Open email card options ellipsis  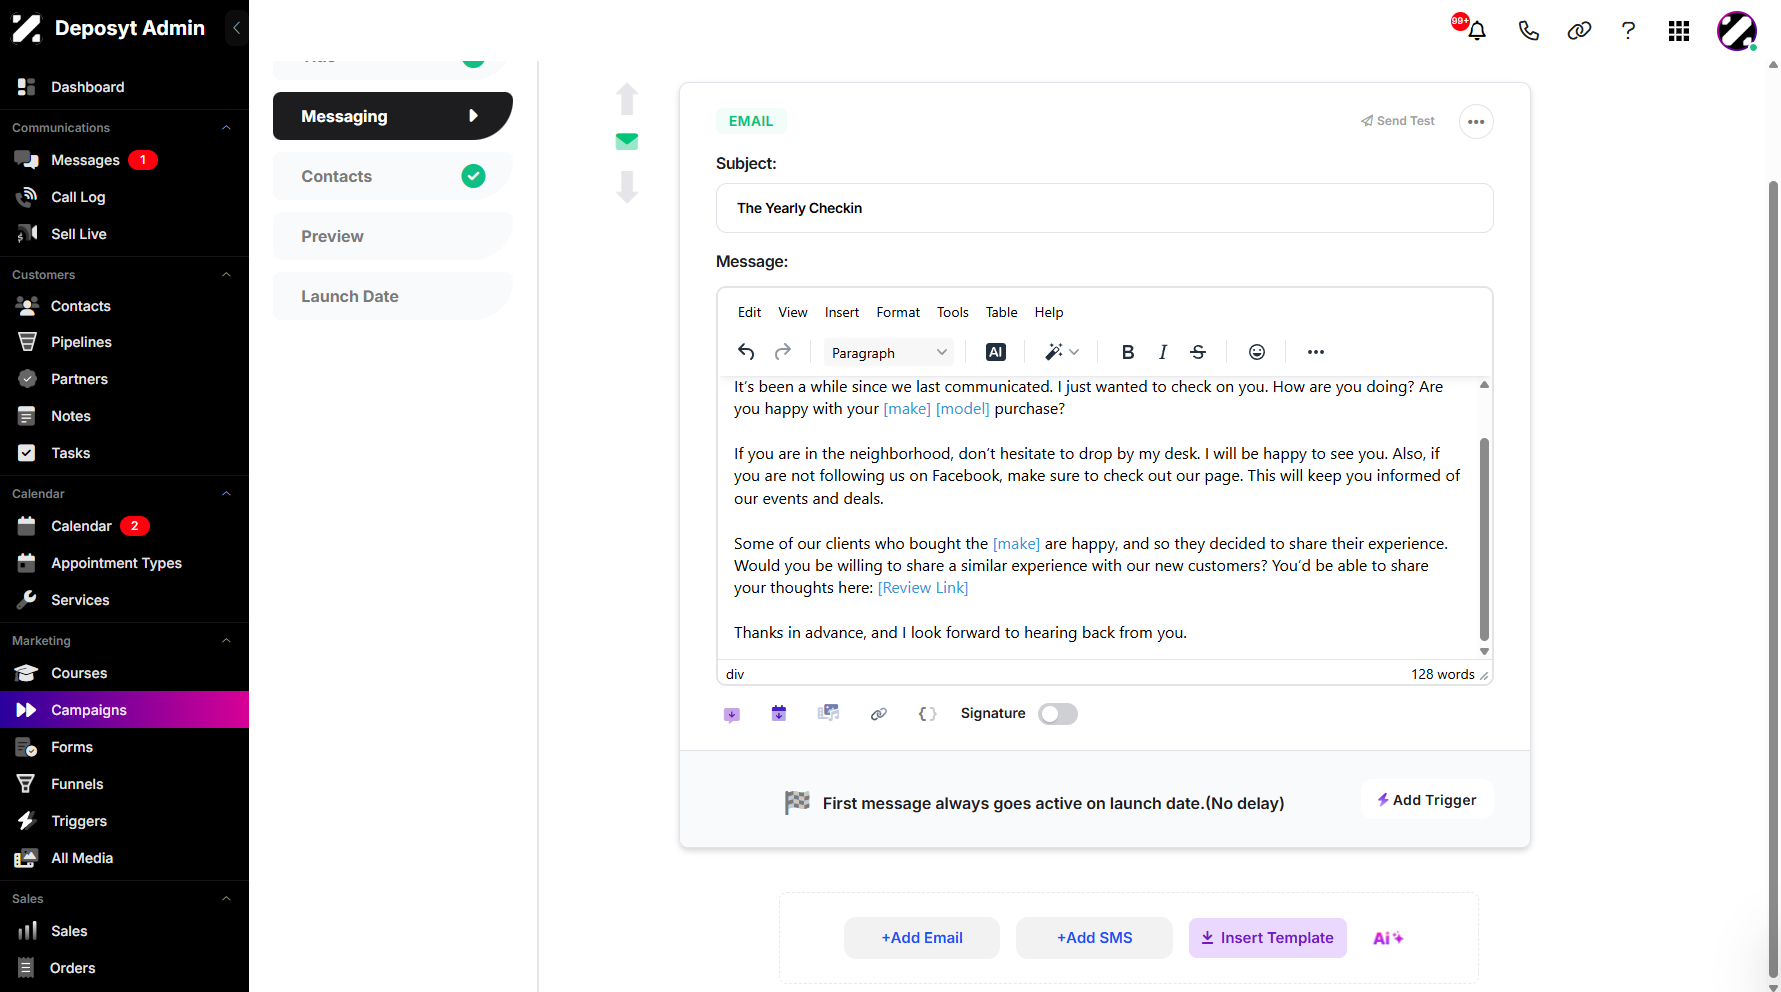click(1476, 122)
